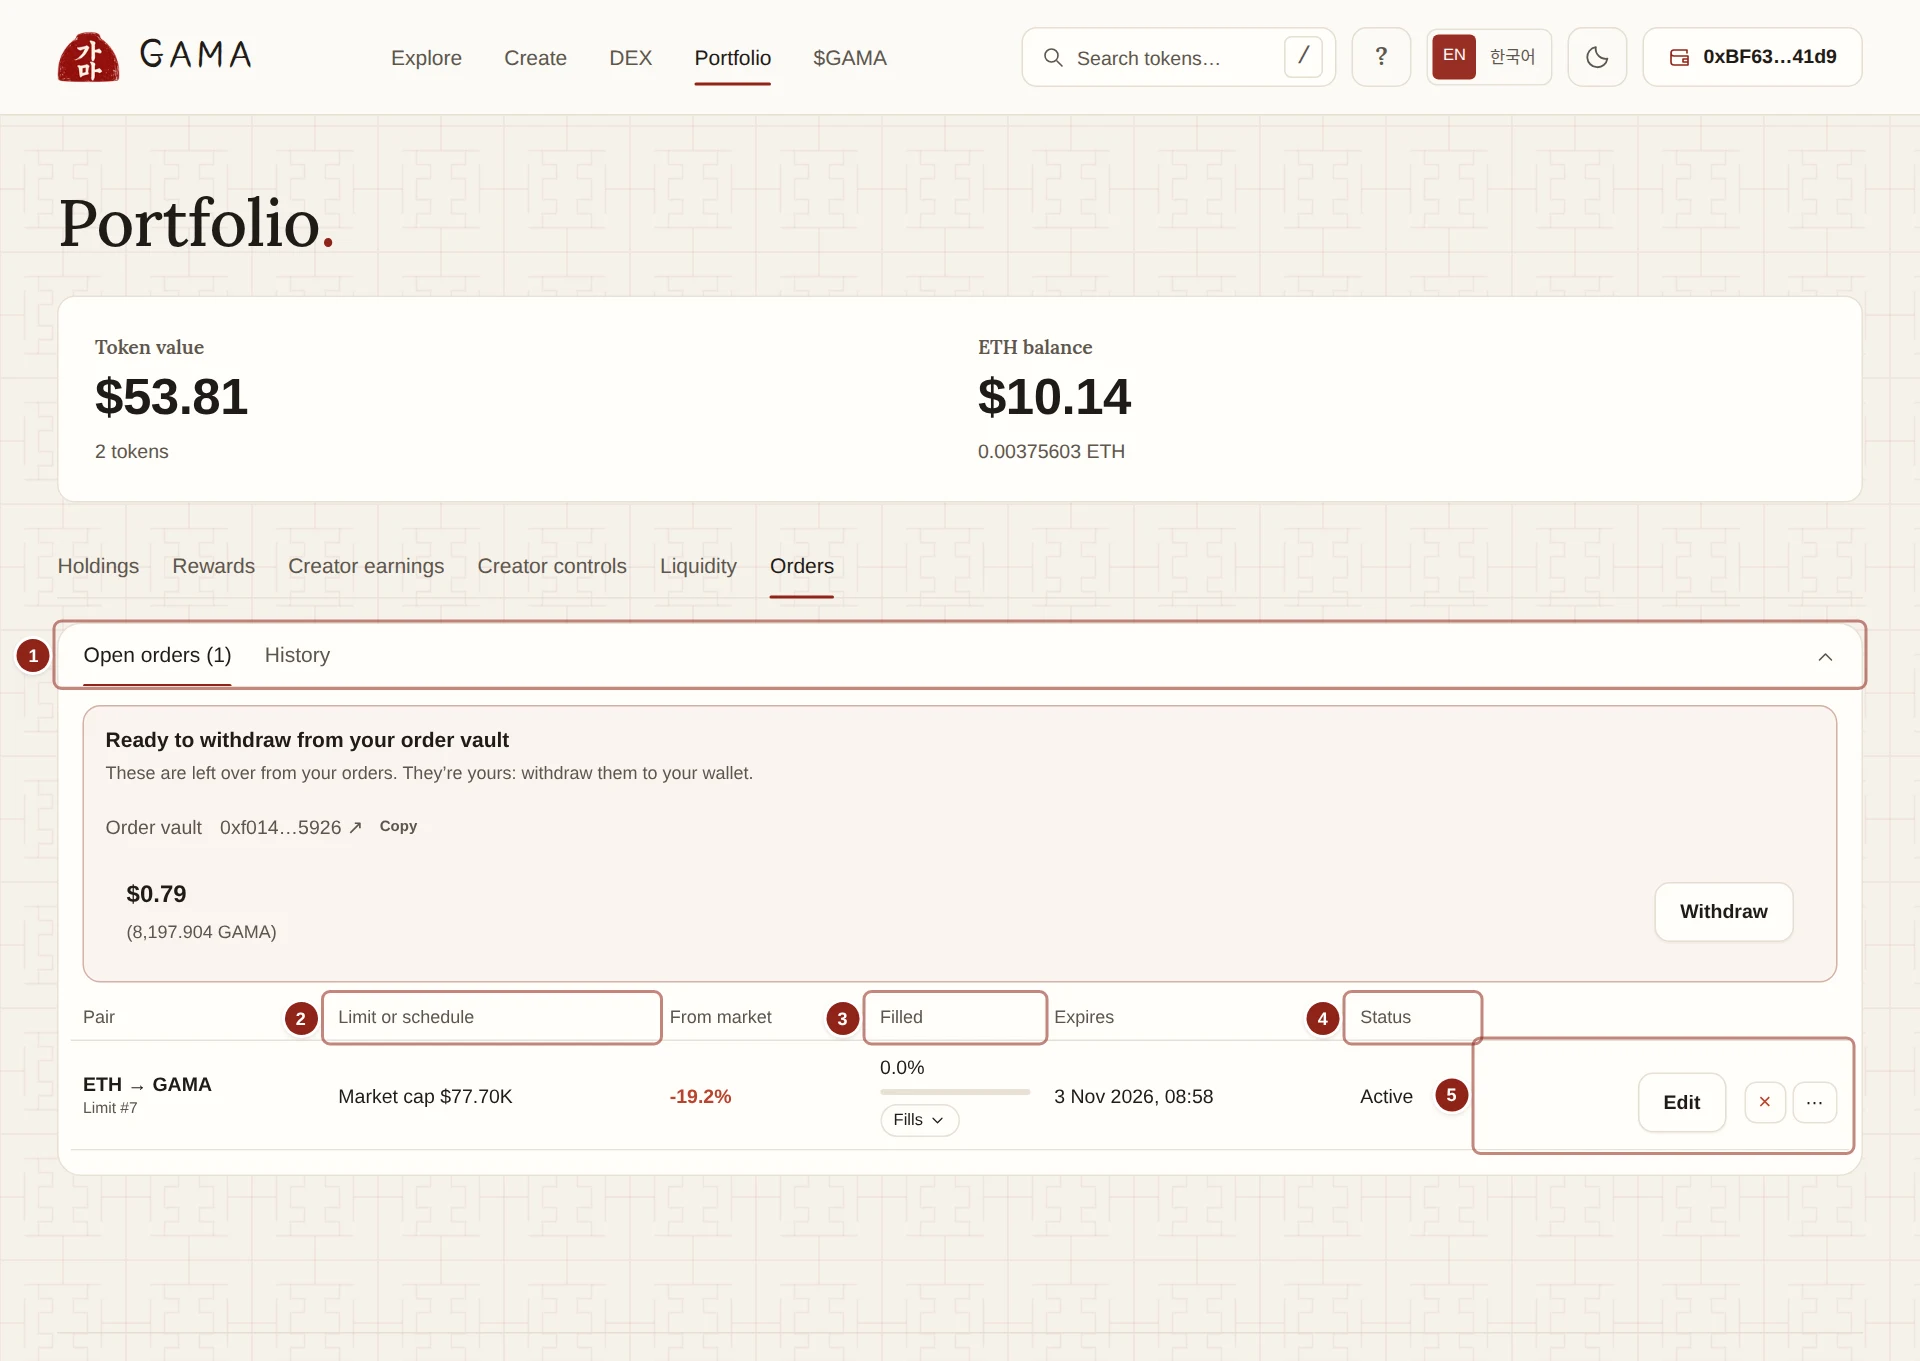Collapse the orders panel chevron

click(x=1825, y=657)
